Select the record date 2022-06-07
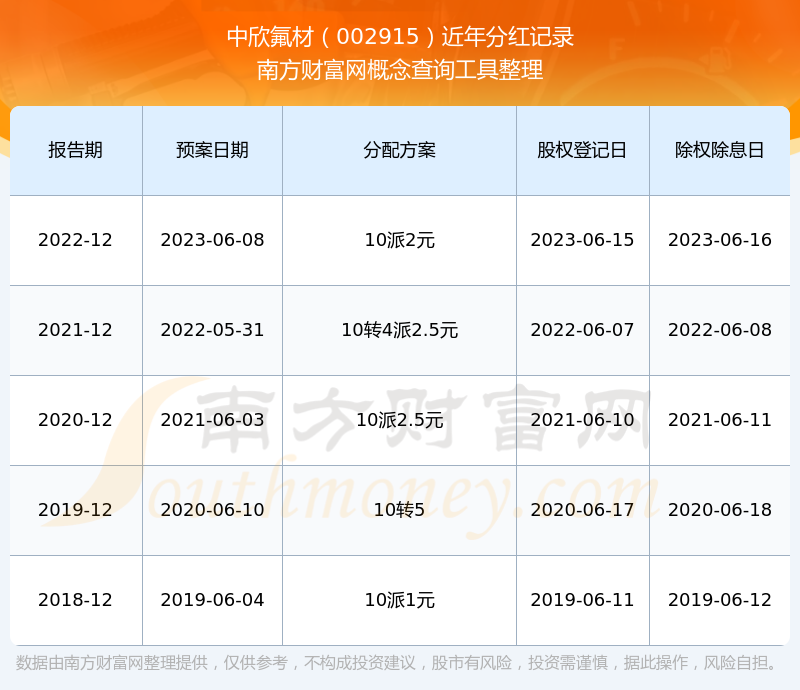The height and width of the screenshot is (690, 800). [x=582, y=330]
